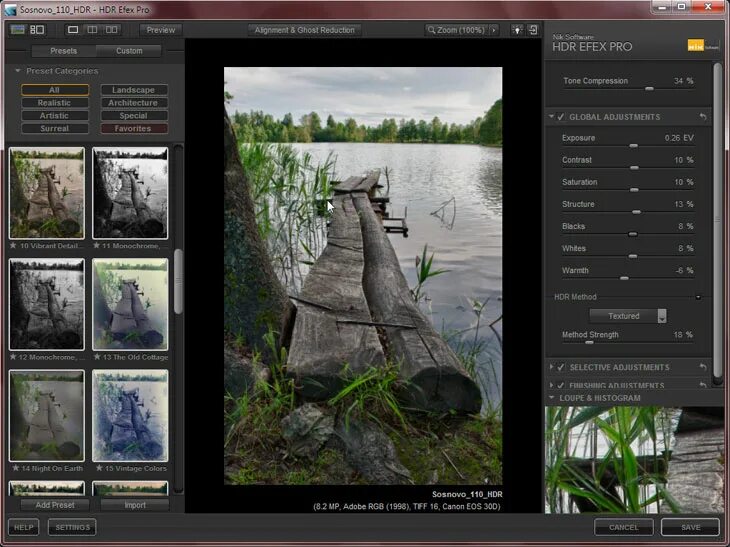
Task: Show the preset browser panel view icon
Action: coord(37,30)
